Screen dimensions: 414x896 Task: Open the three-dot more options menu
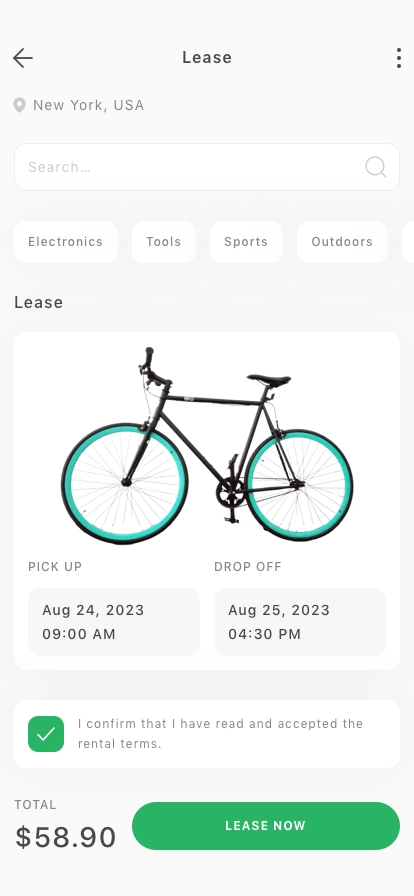[x=399, y=58]
